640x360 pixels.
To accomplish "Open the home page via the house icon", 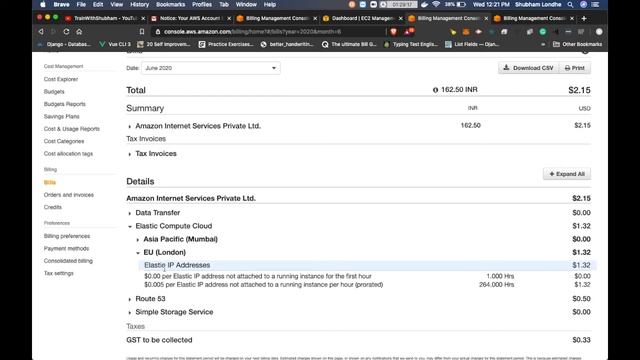I will pyautogui.click(x=79, y=31).
